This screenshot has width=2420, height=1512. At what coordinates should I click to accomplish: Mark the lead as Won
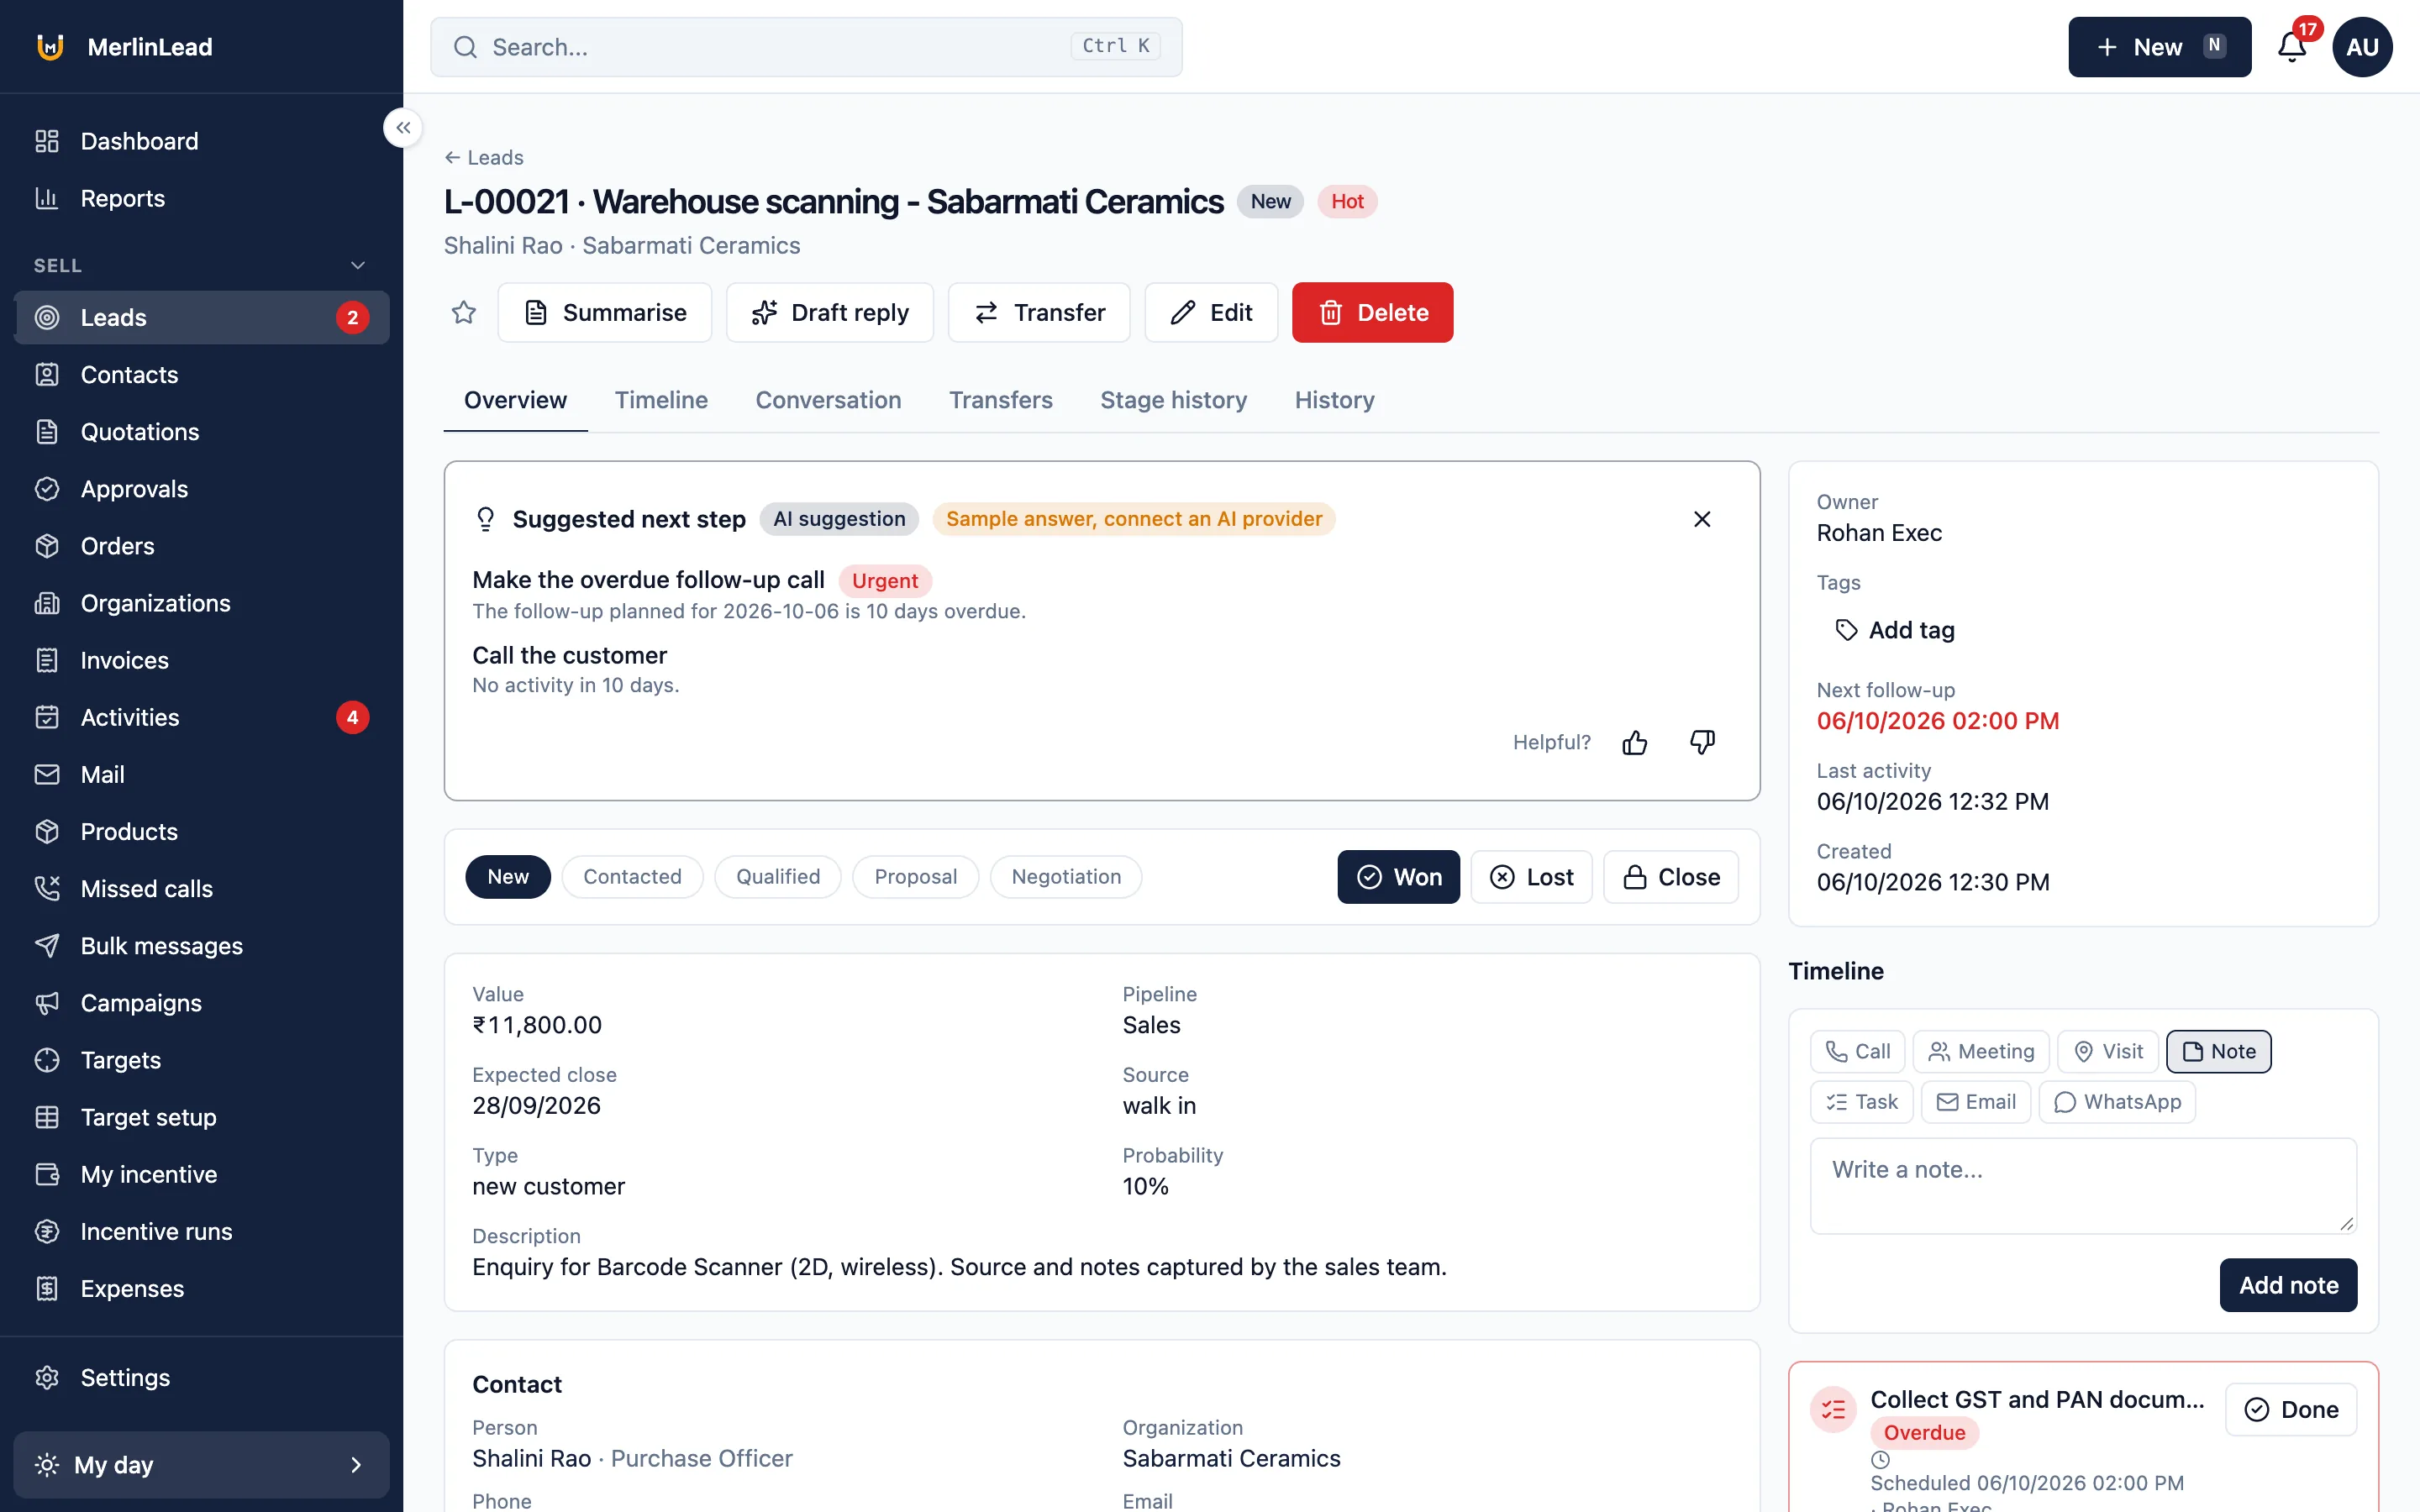[x=1398, y=877]
